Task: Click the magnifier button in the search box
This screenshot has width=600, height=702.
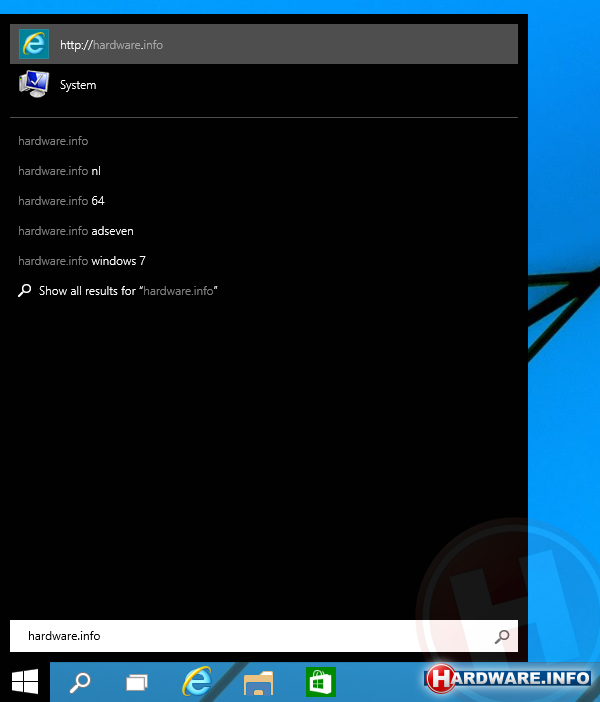Action: pyautogui.click(x=502, y=636)
